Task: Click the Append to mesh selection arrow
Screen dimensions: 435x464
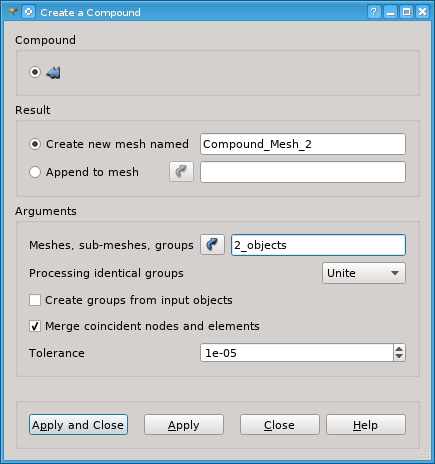Action: click(x=181, y=172)
